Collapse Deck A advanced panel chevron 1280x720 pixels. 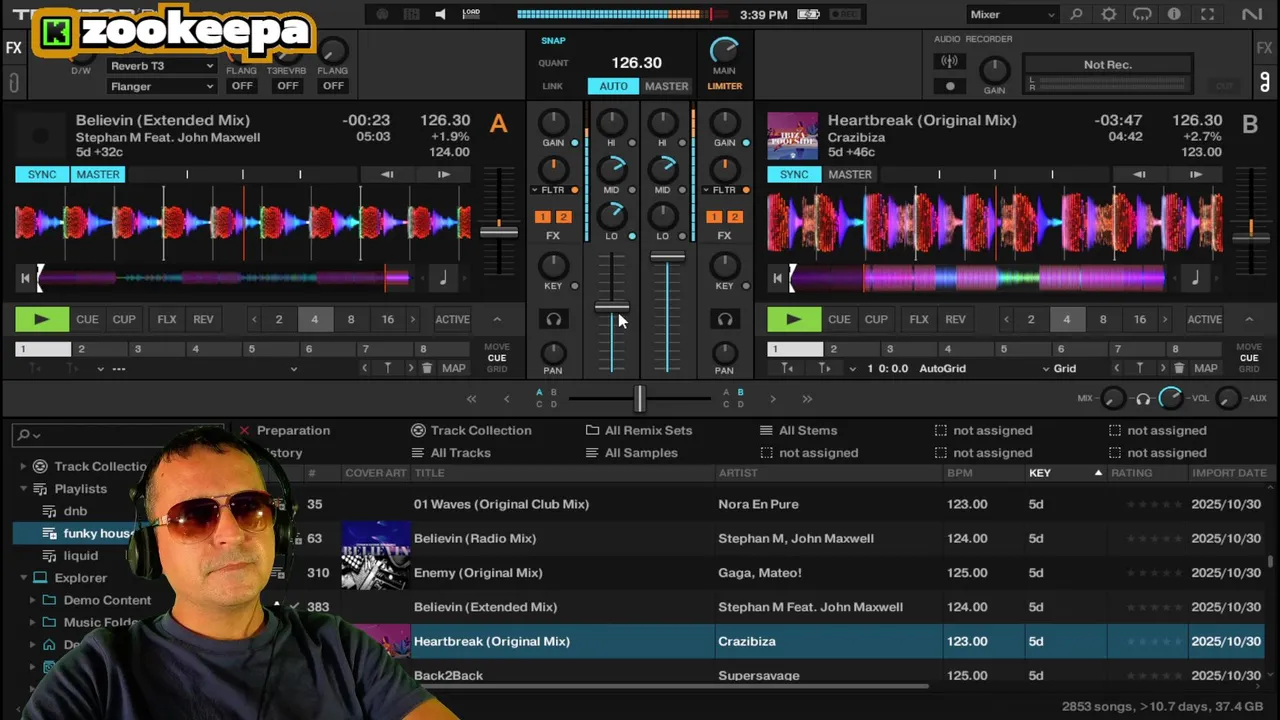[x=497, y=319]
